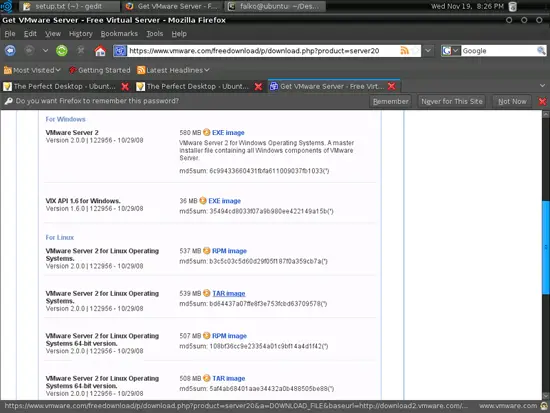Dismiss the password notification bar
This screenshot has width=550, height=413.
(542, 101)
